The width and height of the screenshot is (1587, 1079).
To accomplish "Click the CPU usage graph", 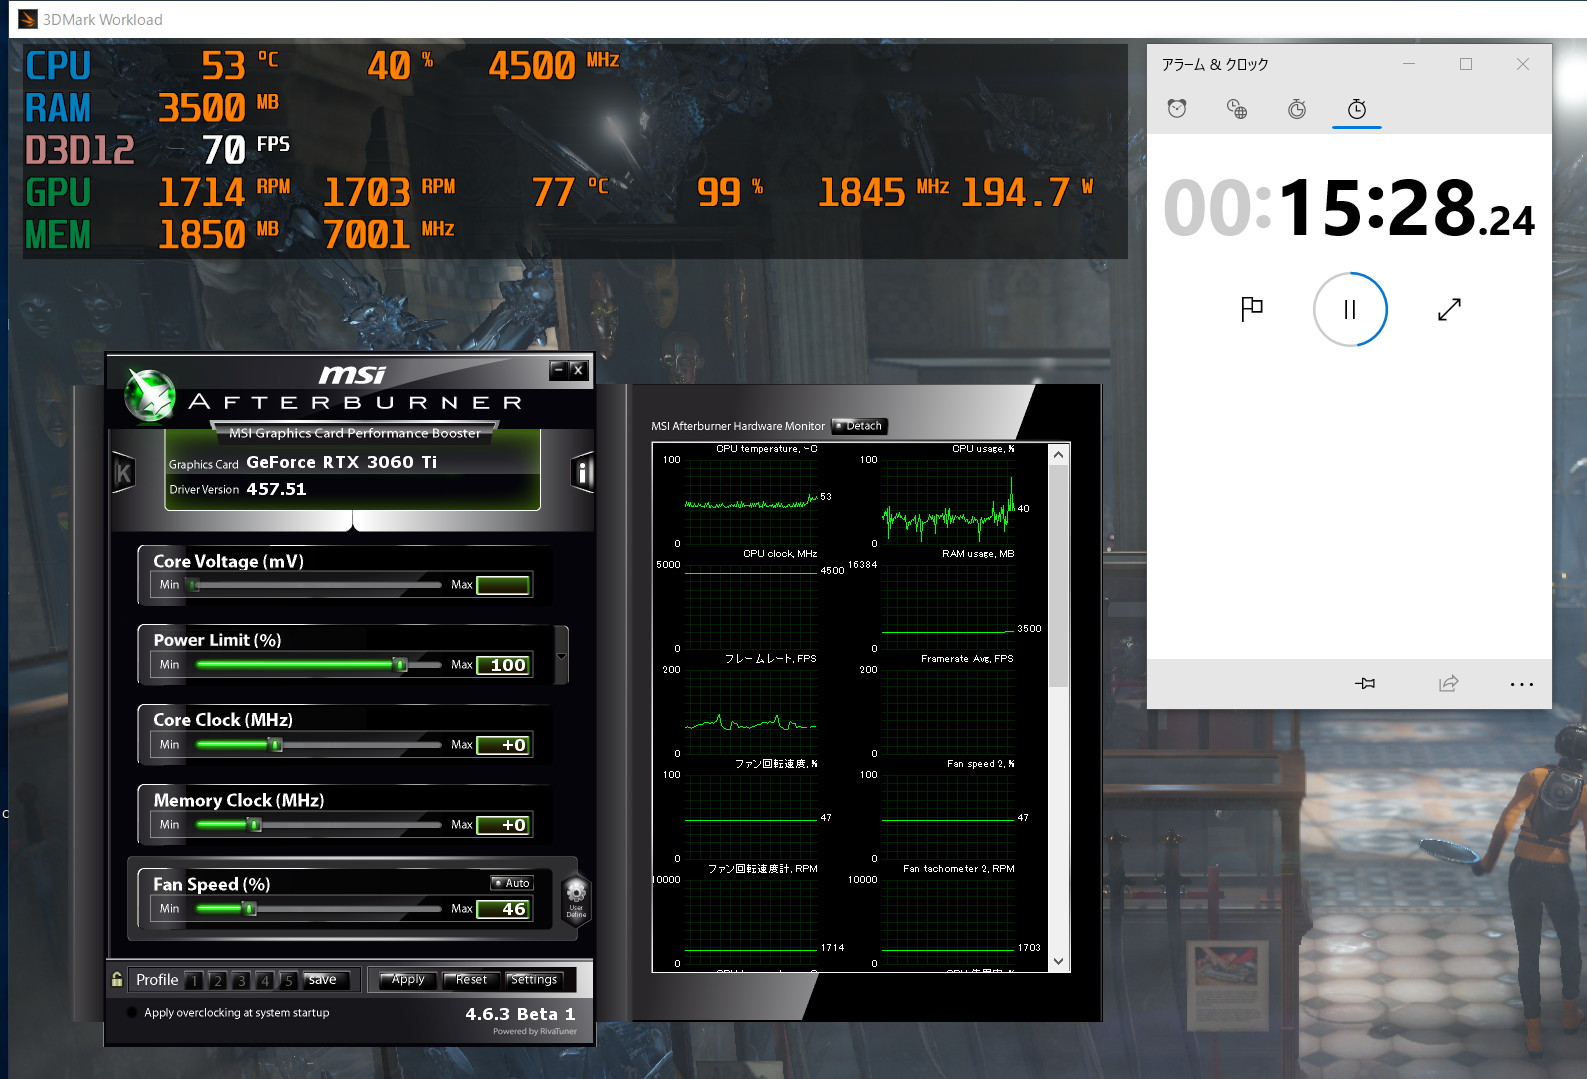I will coord(948,501).
